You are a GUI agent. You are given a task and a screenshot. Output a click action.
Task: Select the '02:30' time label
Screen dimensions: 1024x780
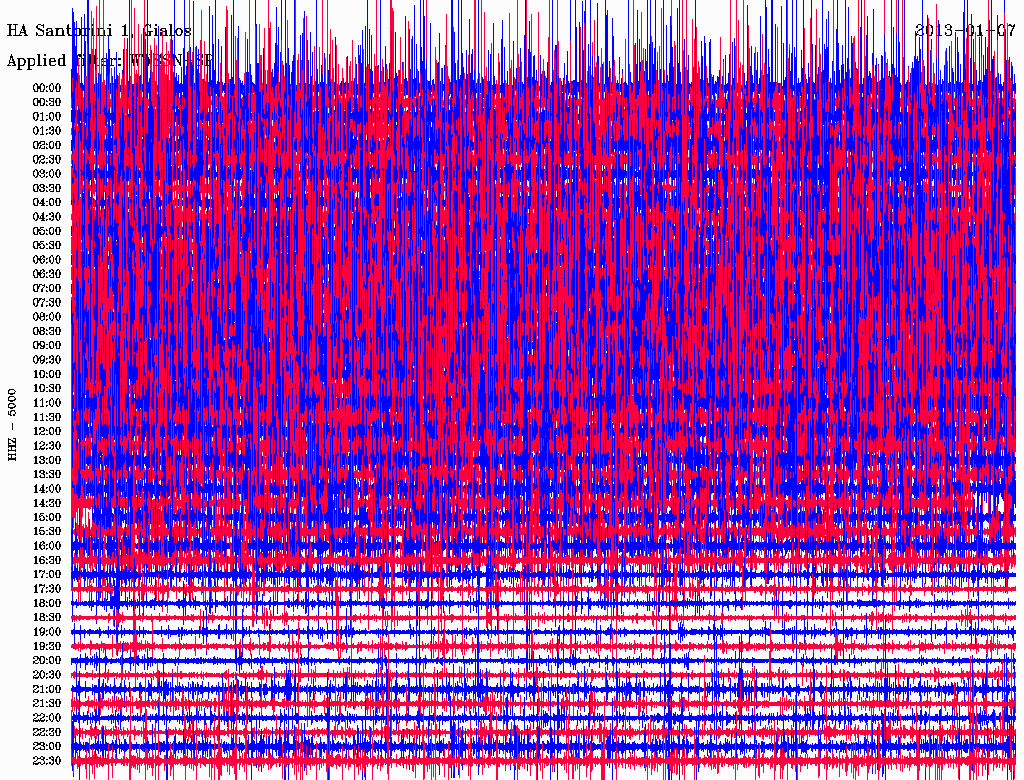coord(47,160)
